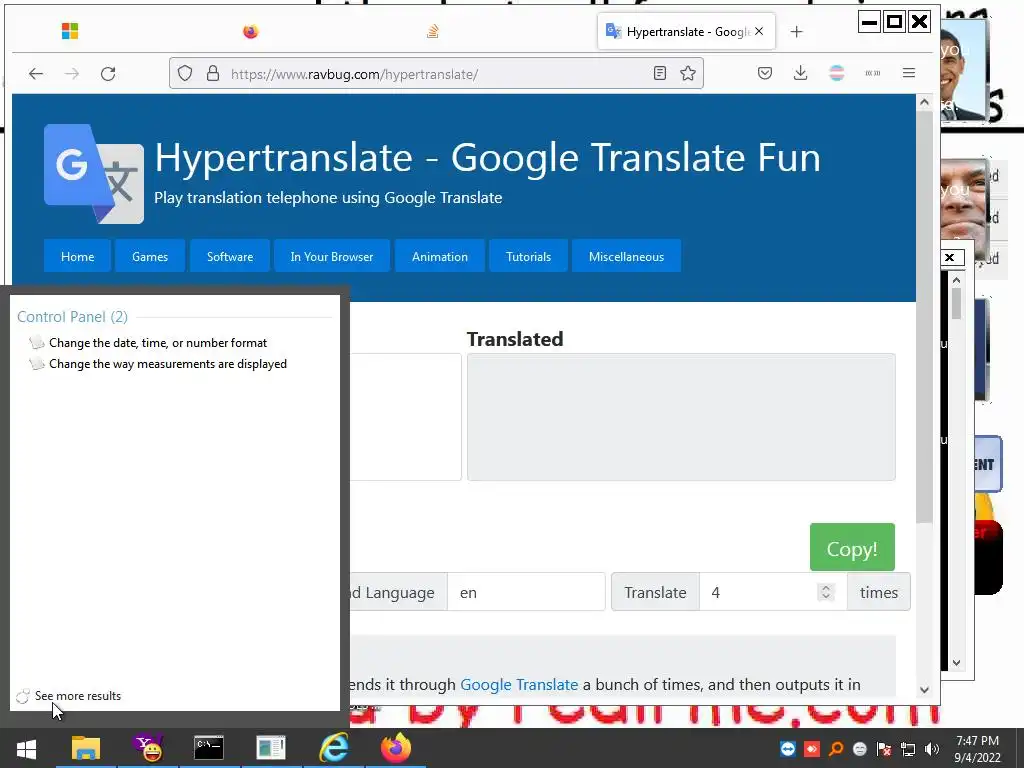Open AnyDesk tray icon
Viewport: 1024px width, 768px height.
click(812, 749)
